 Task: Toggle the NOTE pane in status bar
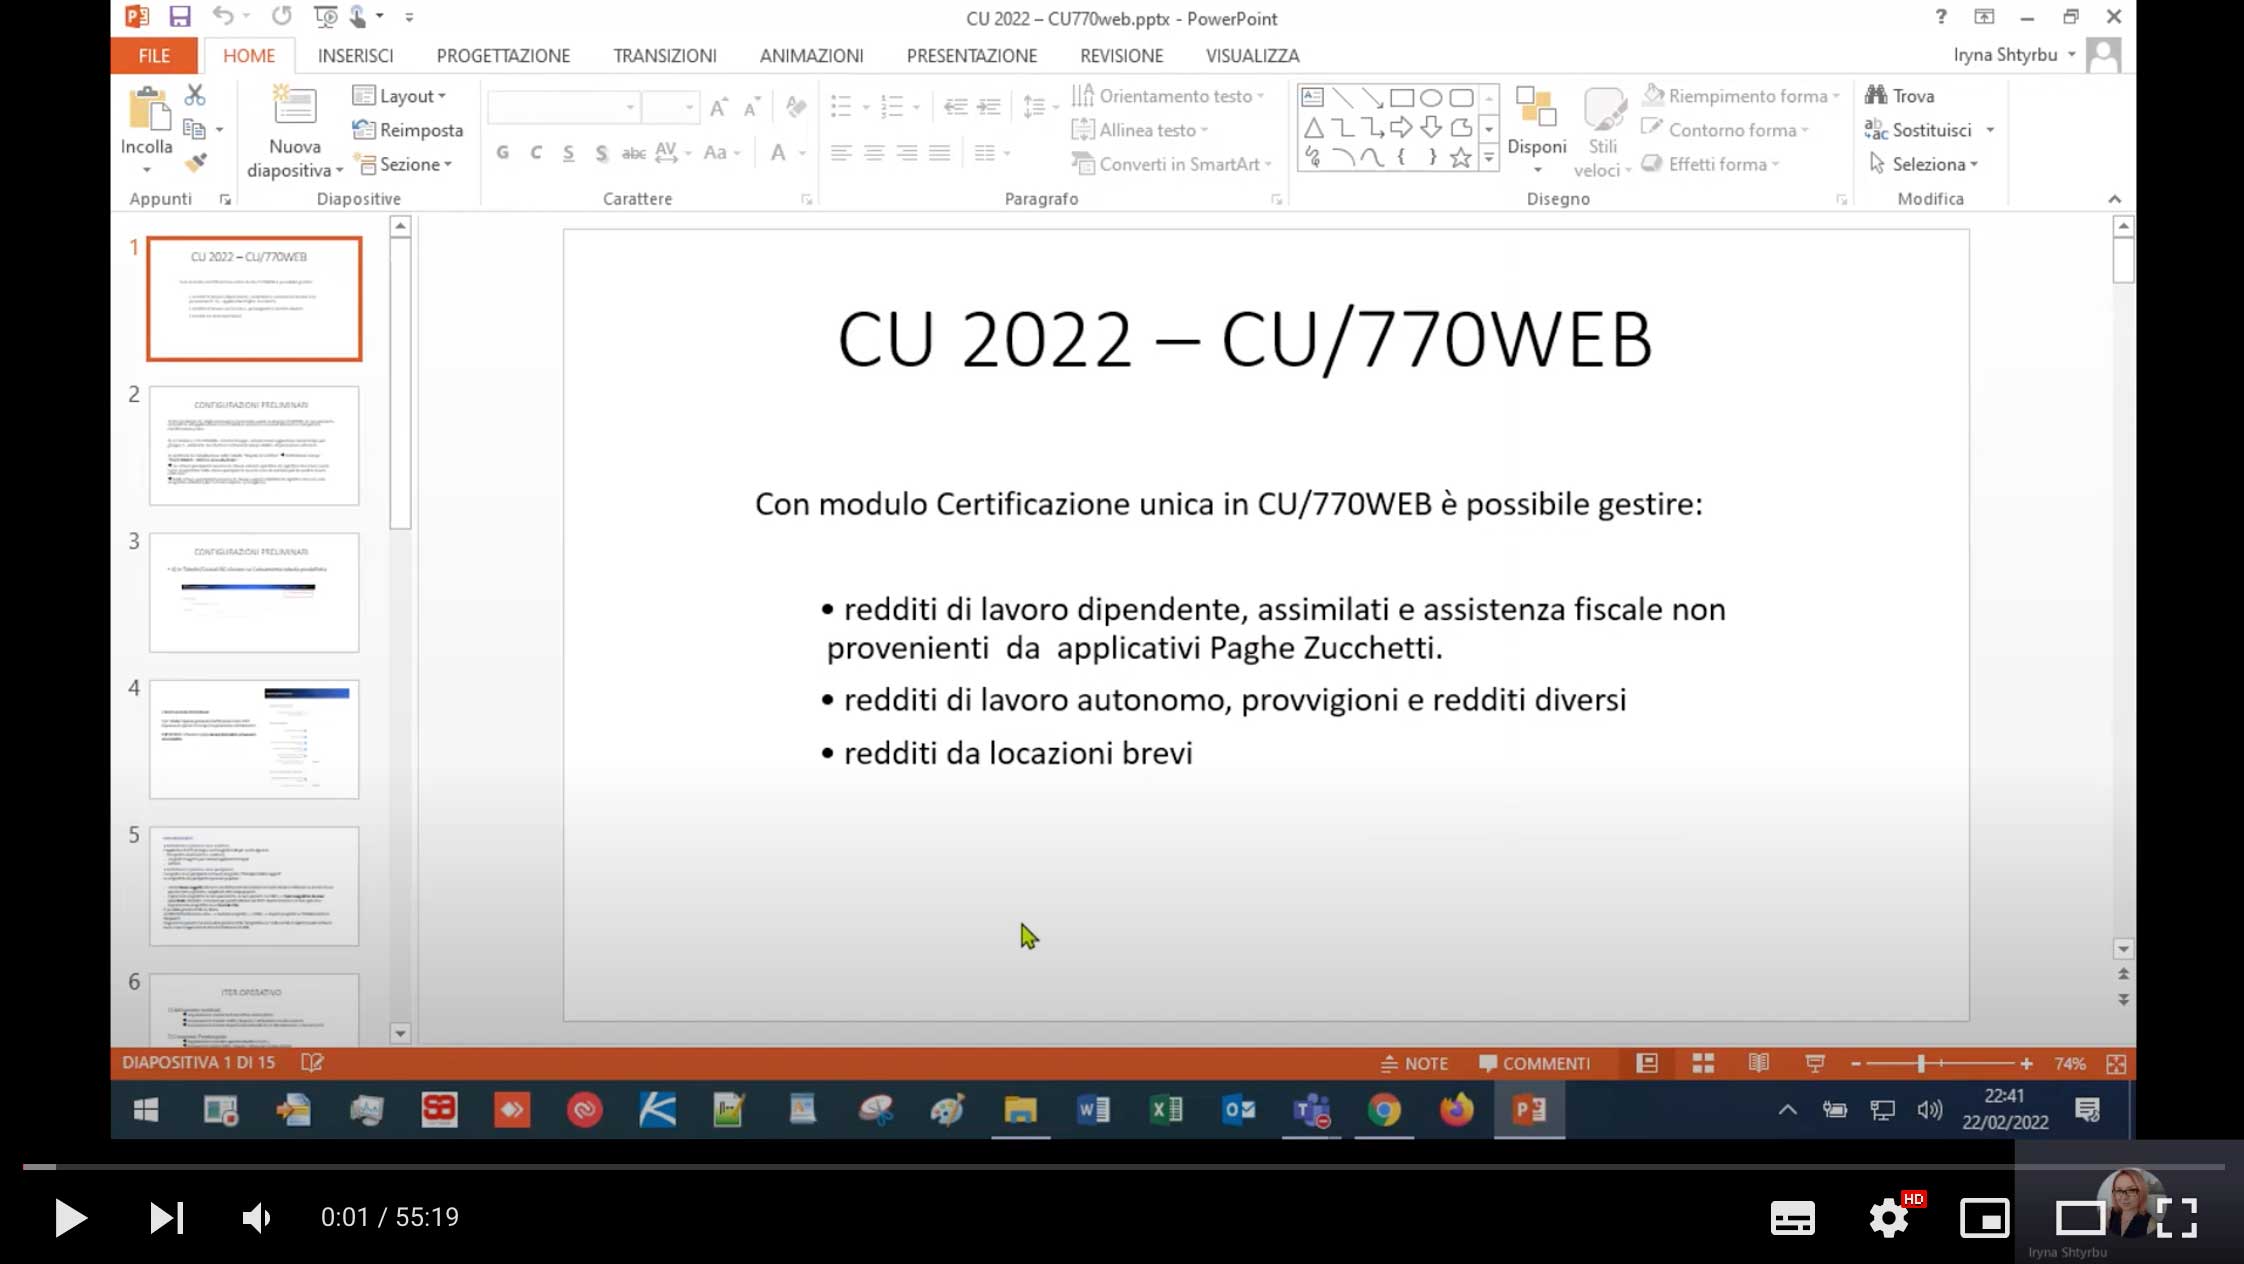click(x=1414, y=1063)
